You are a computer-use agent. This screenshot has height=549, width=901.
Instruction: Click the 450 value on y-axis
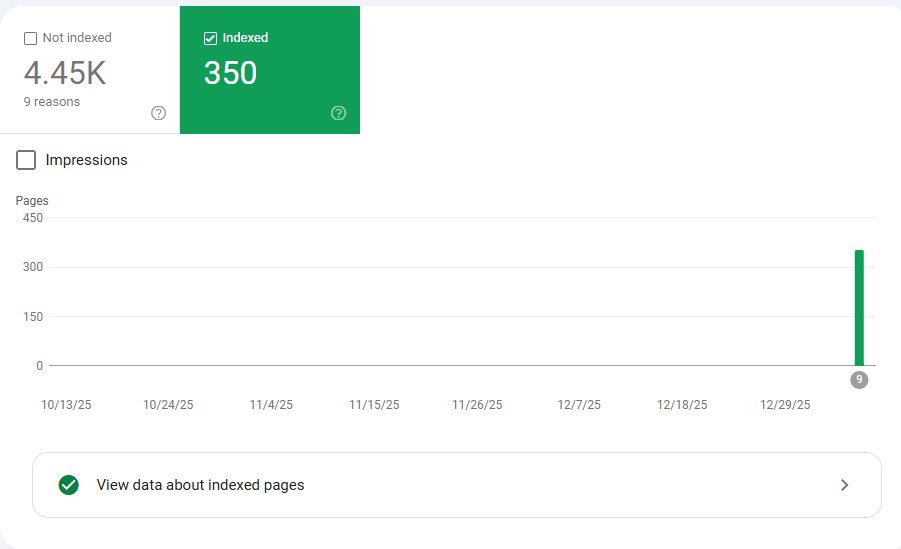tap(32, 218)
